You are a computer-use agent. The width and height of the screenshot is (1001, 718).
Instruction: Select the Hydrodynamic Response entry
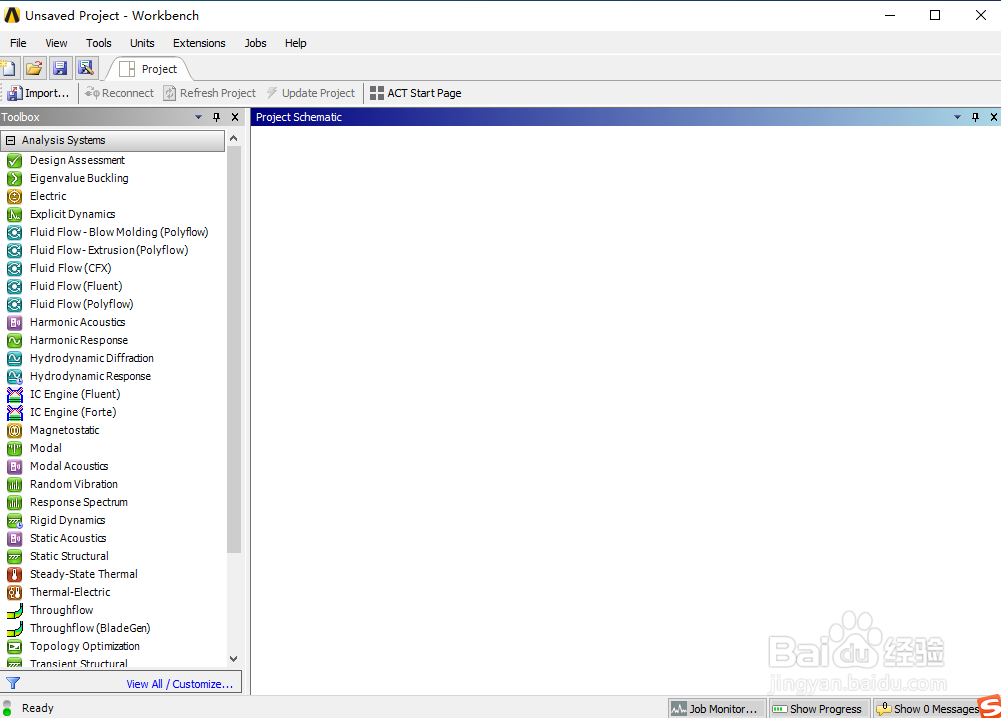click(90, 377)
